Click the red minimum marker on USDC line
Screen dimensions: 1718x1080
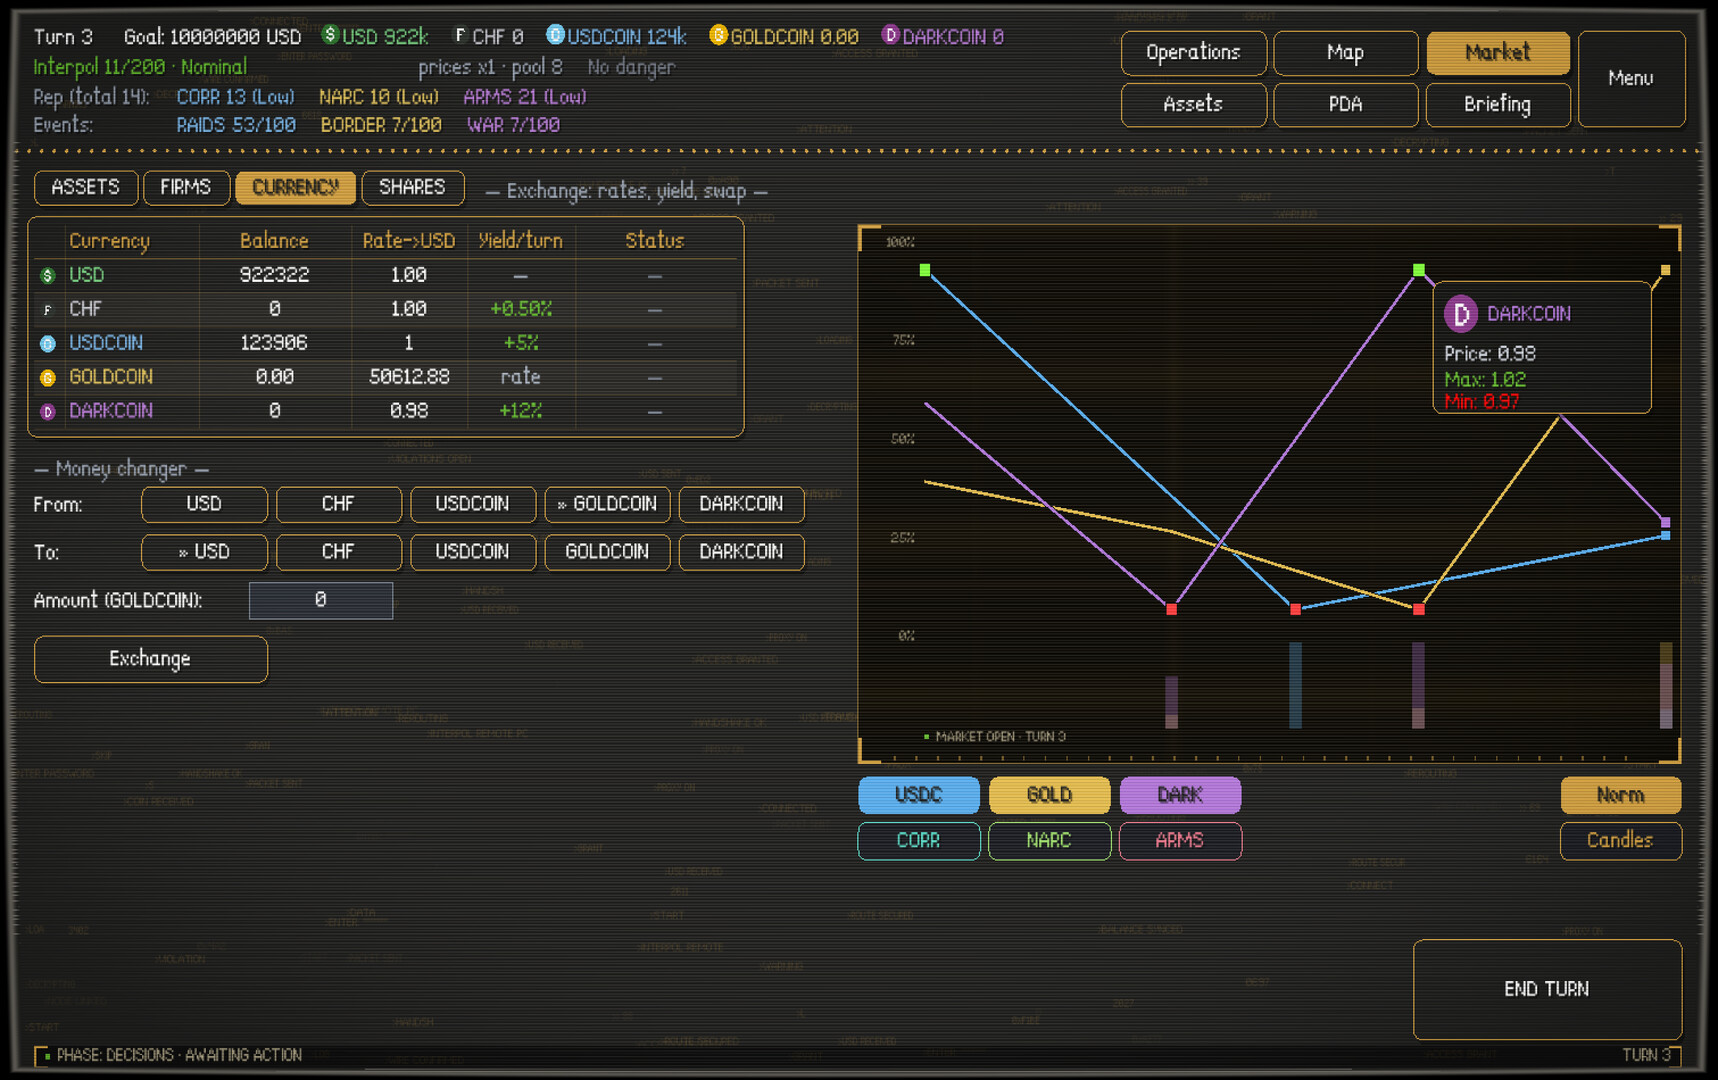(x=1295, y=609)
